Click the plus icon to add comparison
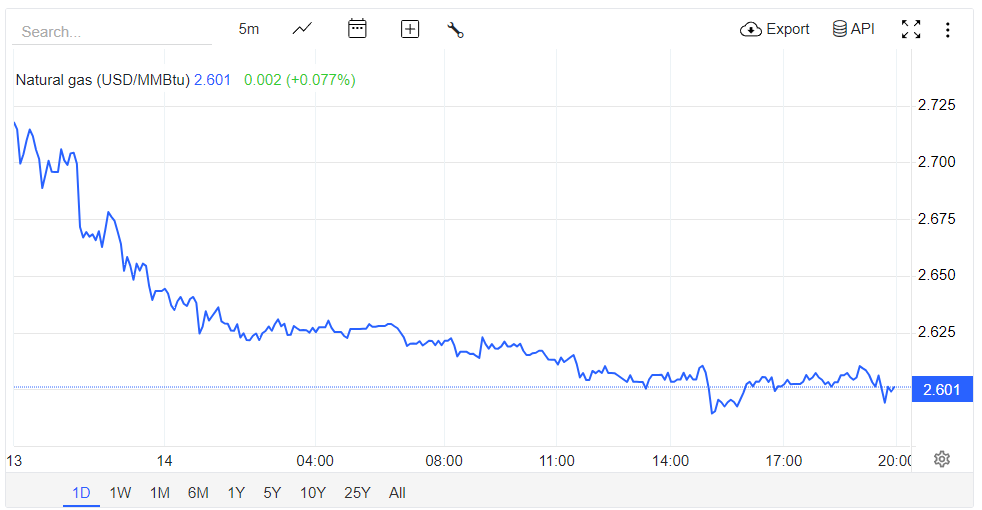The width and height of the screenshot is (982, 510). 410,29
